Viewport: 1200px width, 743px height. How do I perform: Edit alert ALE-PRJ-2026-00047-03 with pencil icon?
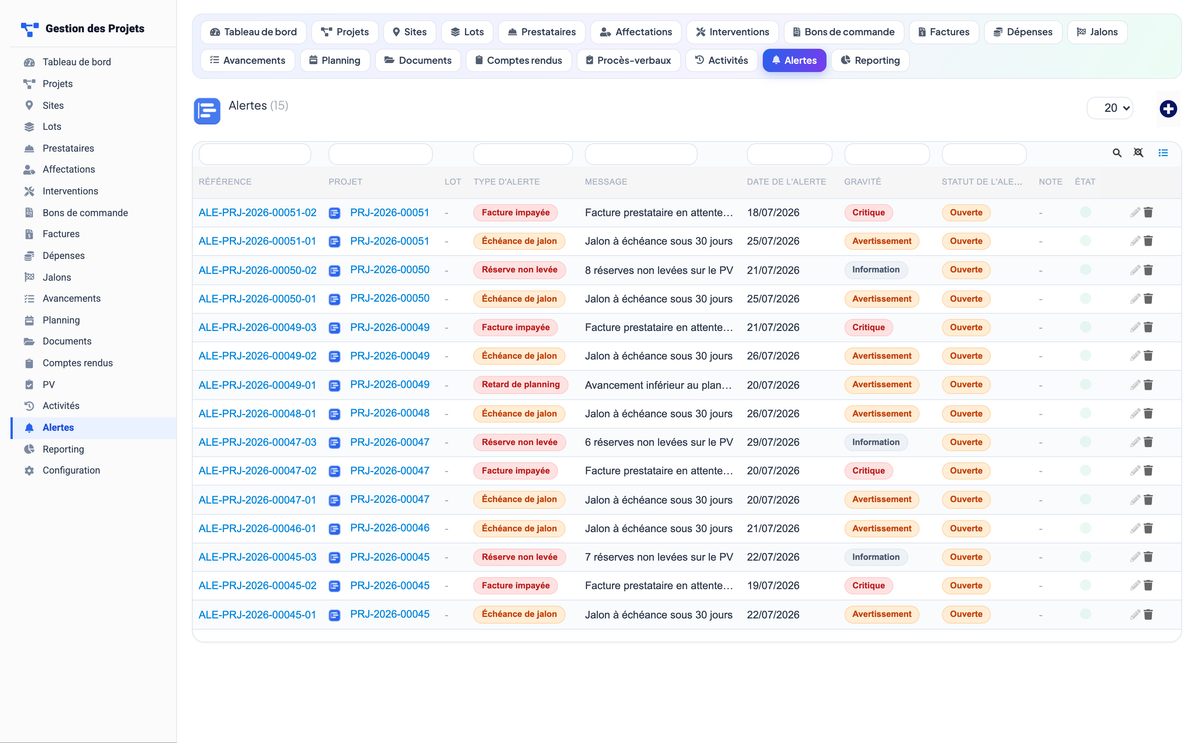[x=1135, y=442]
